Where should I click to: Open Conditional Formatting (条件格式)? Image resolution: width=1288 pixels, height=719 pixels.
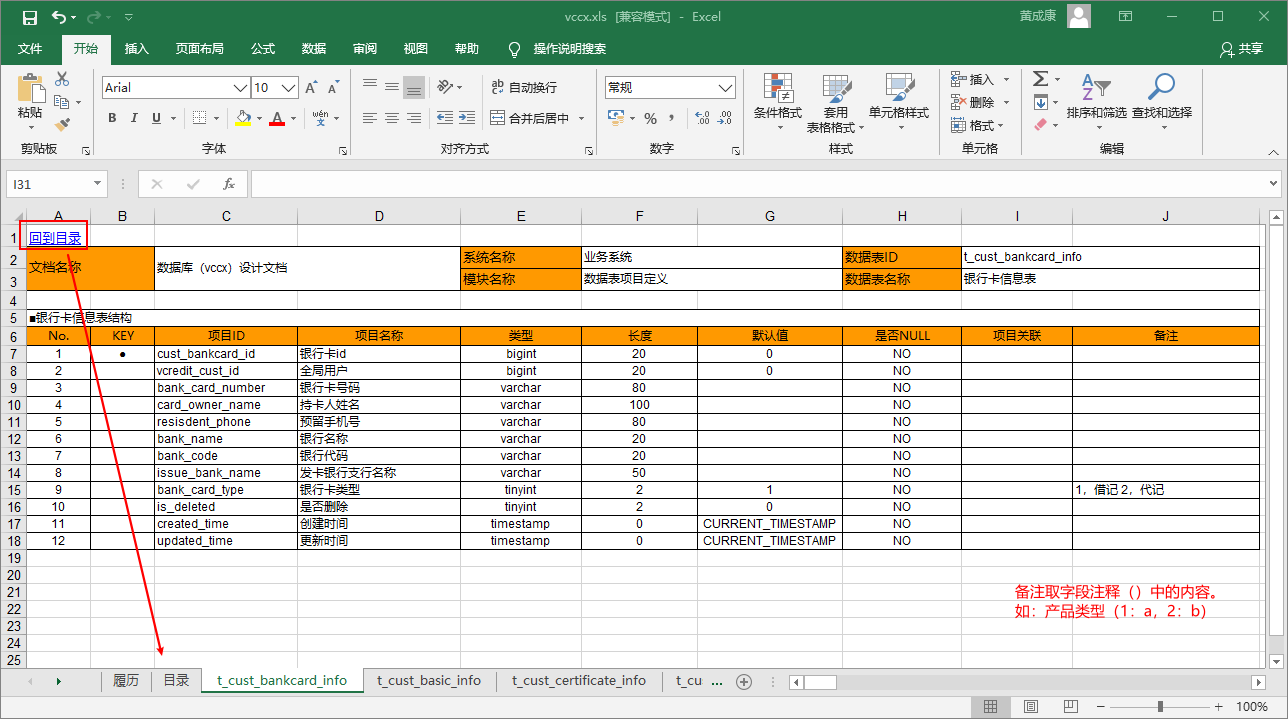pyautogui.click(x=777, y=103)
